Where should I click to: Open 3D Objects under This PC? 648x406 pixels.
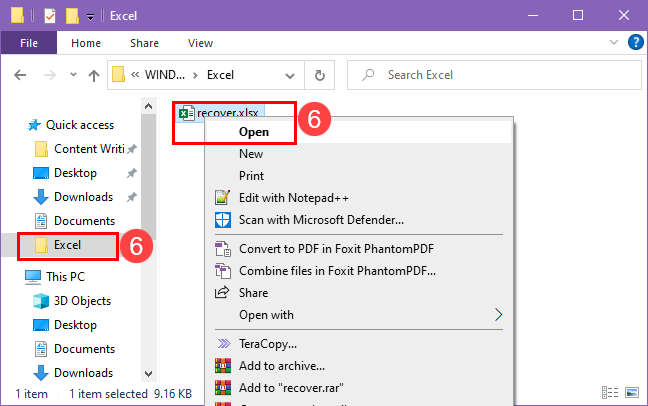pos(82,301)
